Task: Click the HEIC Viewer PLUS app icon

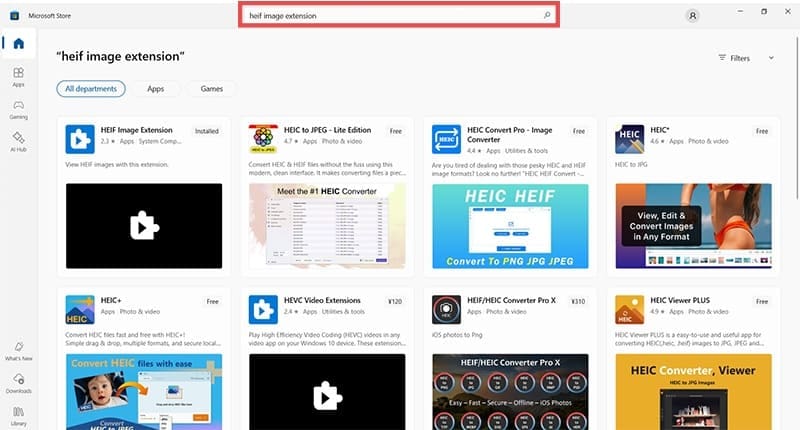Action: 630,310
